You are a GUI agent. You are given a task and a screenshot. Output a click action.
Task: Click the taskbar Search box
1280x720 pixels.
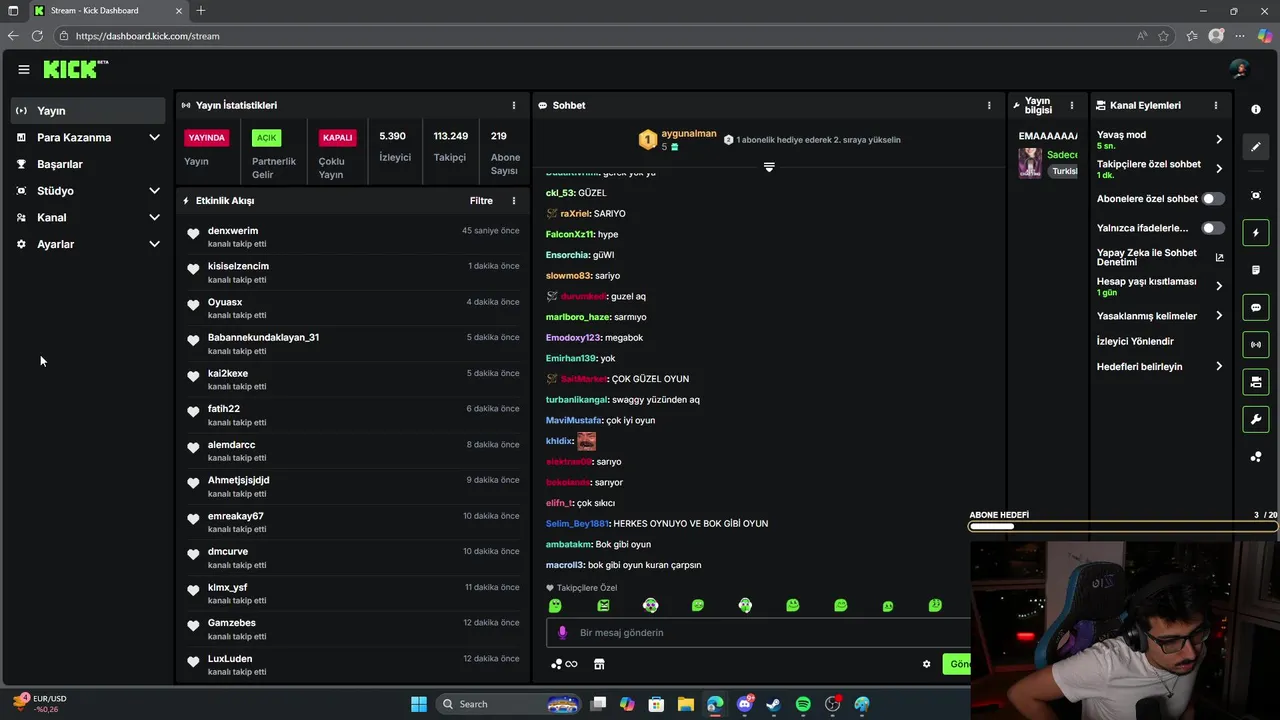coord(509,704)
